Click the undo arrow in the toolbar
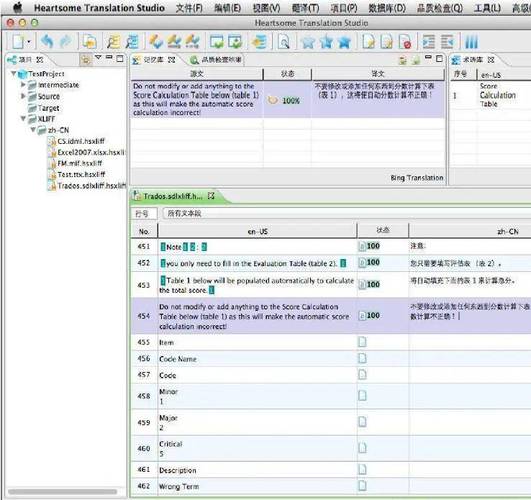The height and width of the screenshot is (500, 531). pos(47,42)
